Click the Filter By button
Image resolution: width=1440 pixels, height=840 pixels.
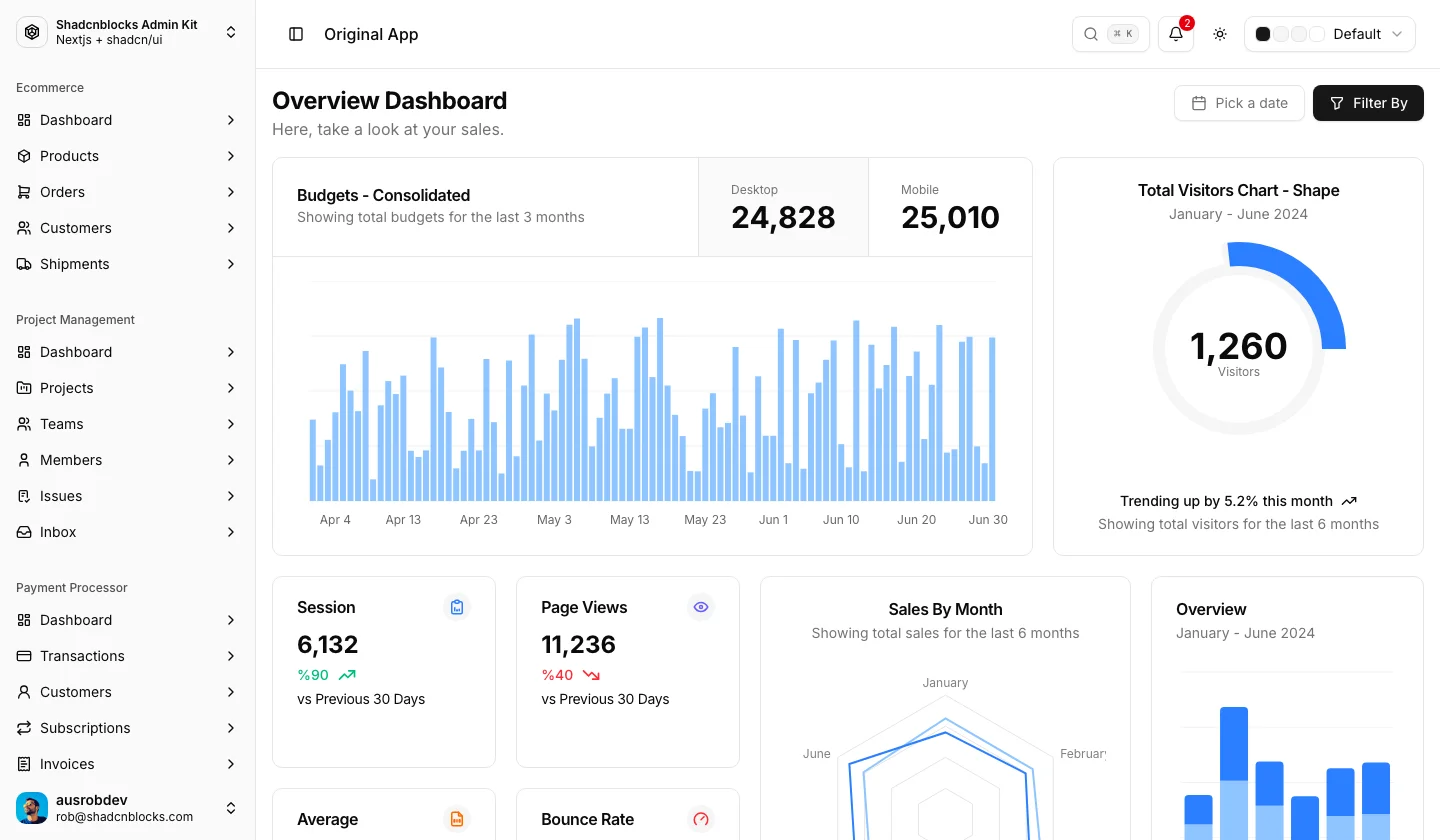click(1368, 103)
